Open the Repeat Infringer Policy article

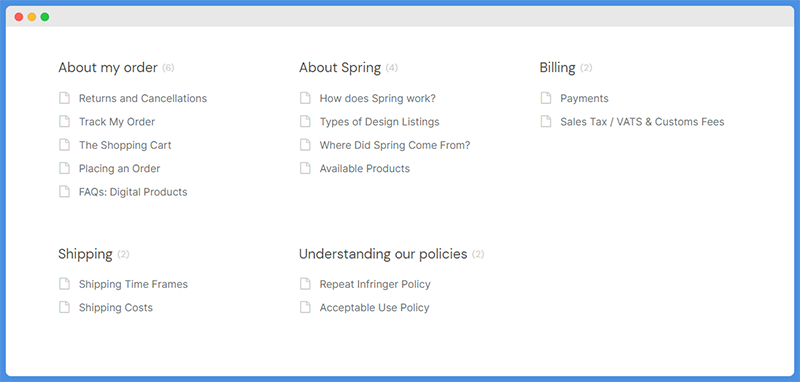pos(375,284)
